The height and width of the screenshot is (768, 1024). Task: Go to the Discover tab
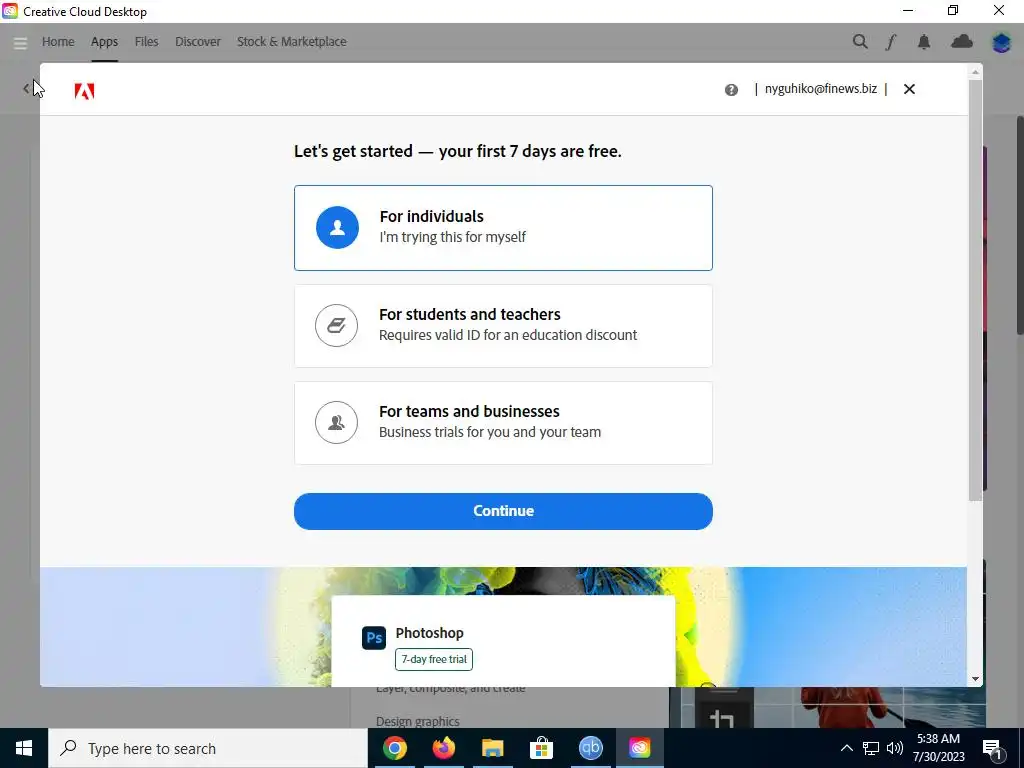point(198,42)
